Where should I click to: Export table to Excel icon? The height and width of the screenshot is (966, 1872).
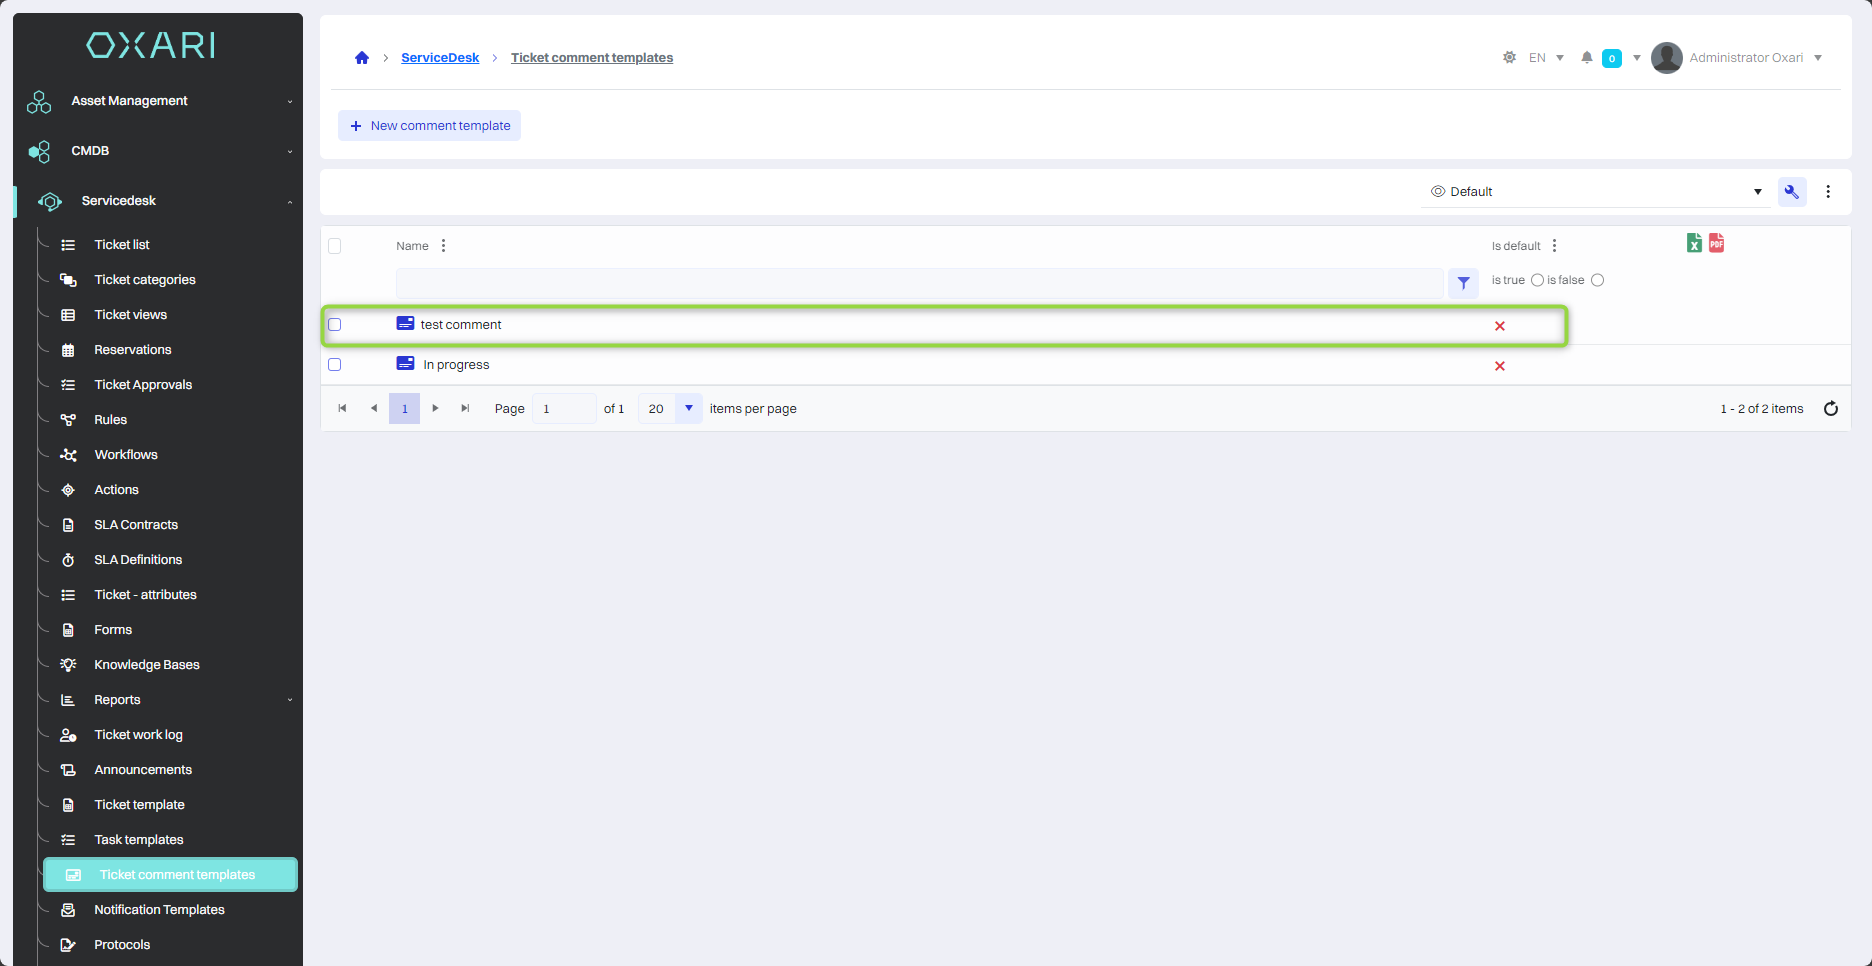1694,243
